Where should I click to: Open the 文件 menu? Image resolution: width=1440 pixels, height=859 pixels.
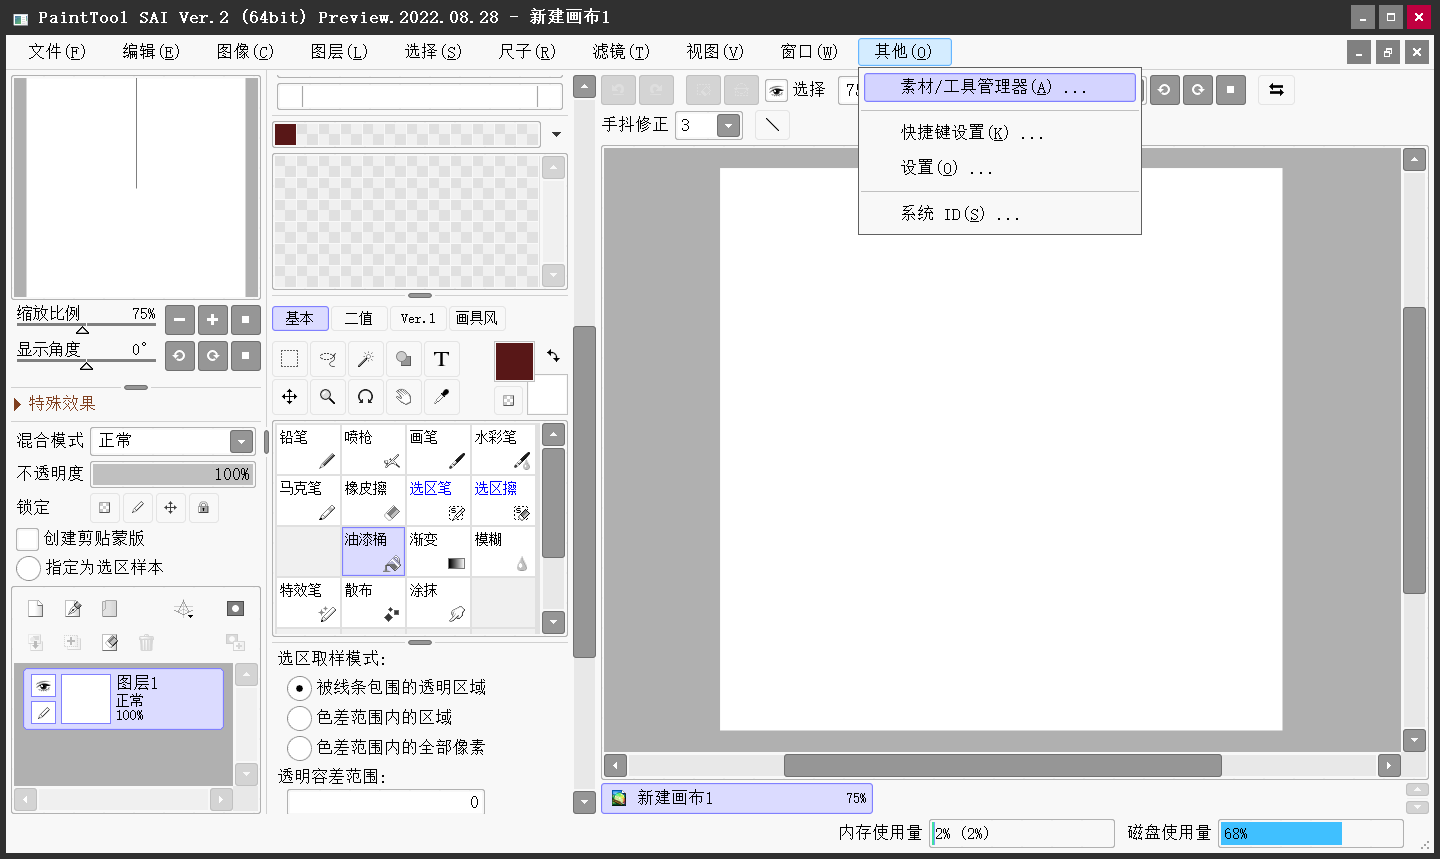[x=57, y=51]
